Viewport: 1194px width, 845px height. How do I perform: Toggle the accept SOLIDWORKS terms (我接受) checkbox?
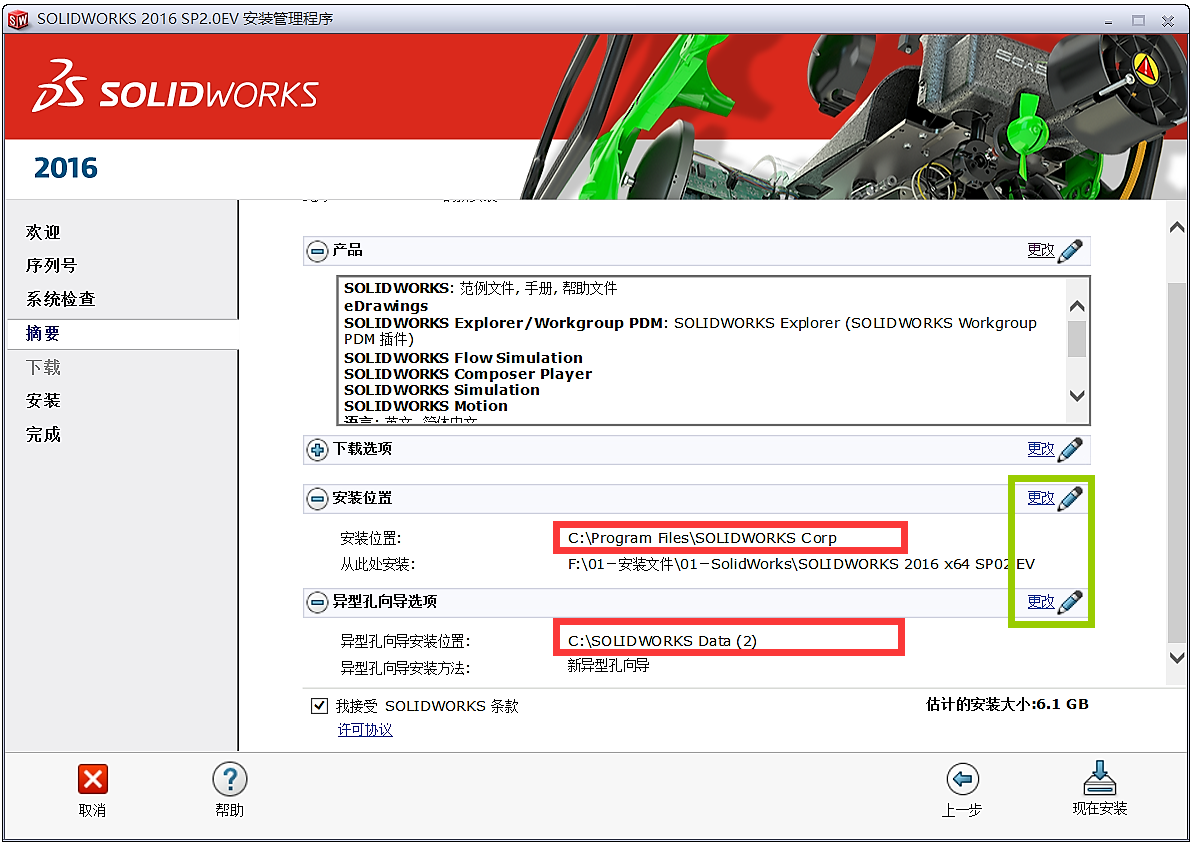pos(319,706)
